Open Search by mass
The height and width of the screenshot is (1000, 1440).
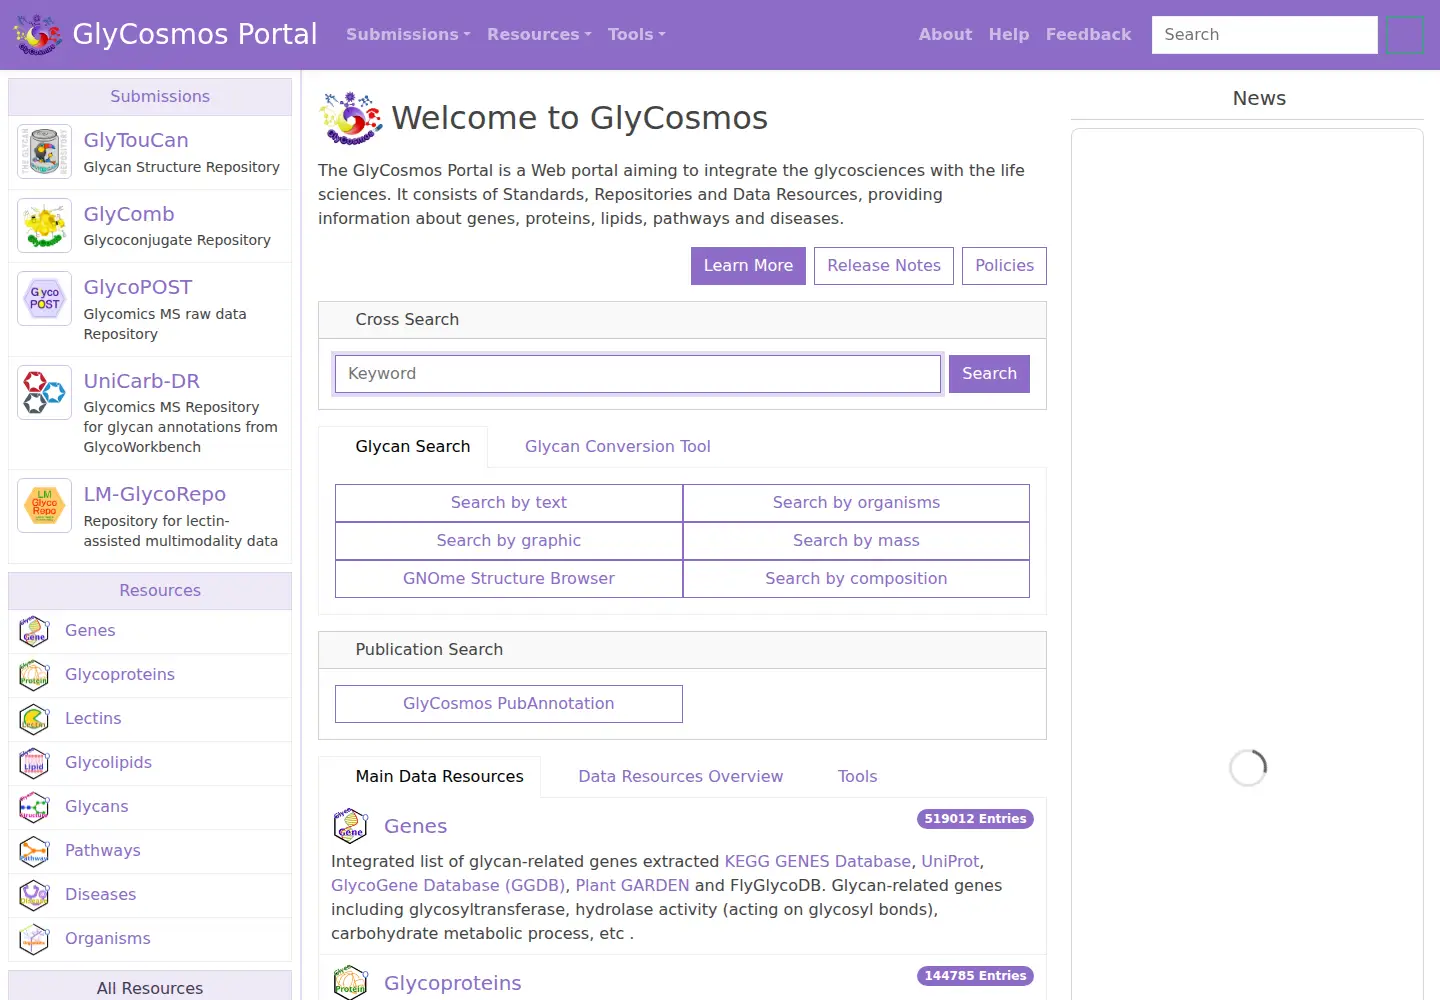tap(856, 541)
